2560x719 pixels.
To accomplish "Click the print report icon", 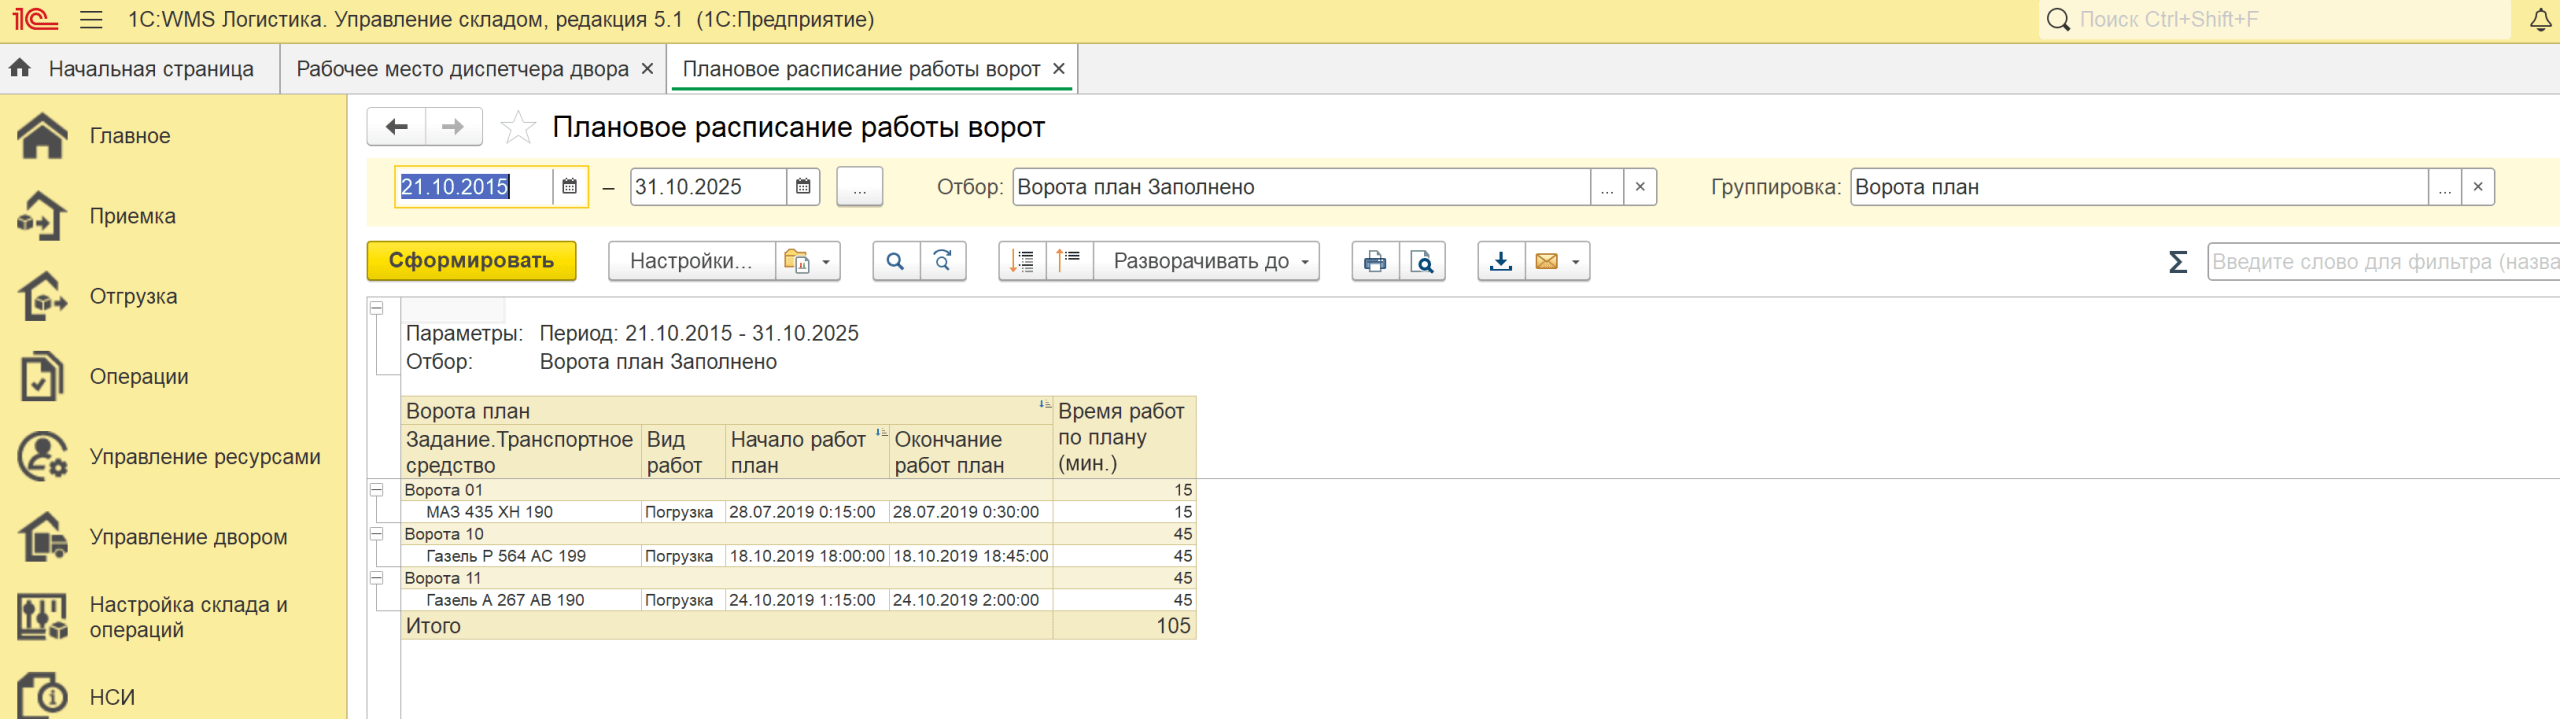I will click(x=1375, y=261).
